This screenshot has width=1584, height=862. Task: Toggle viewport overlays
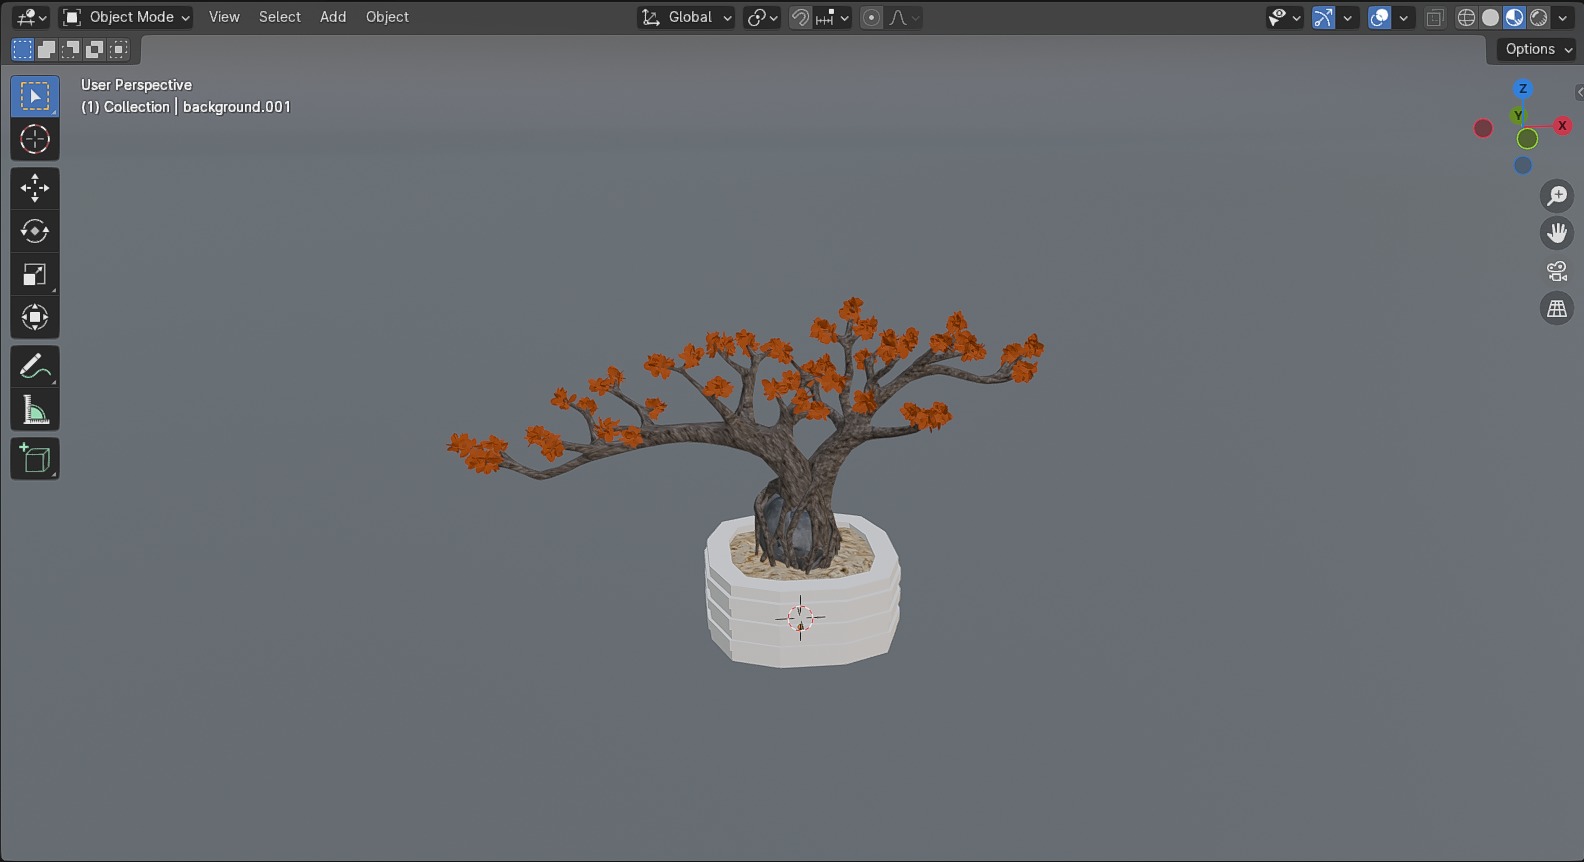point(1379,17)
